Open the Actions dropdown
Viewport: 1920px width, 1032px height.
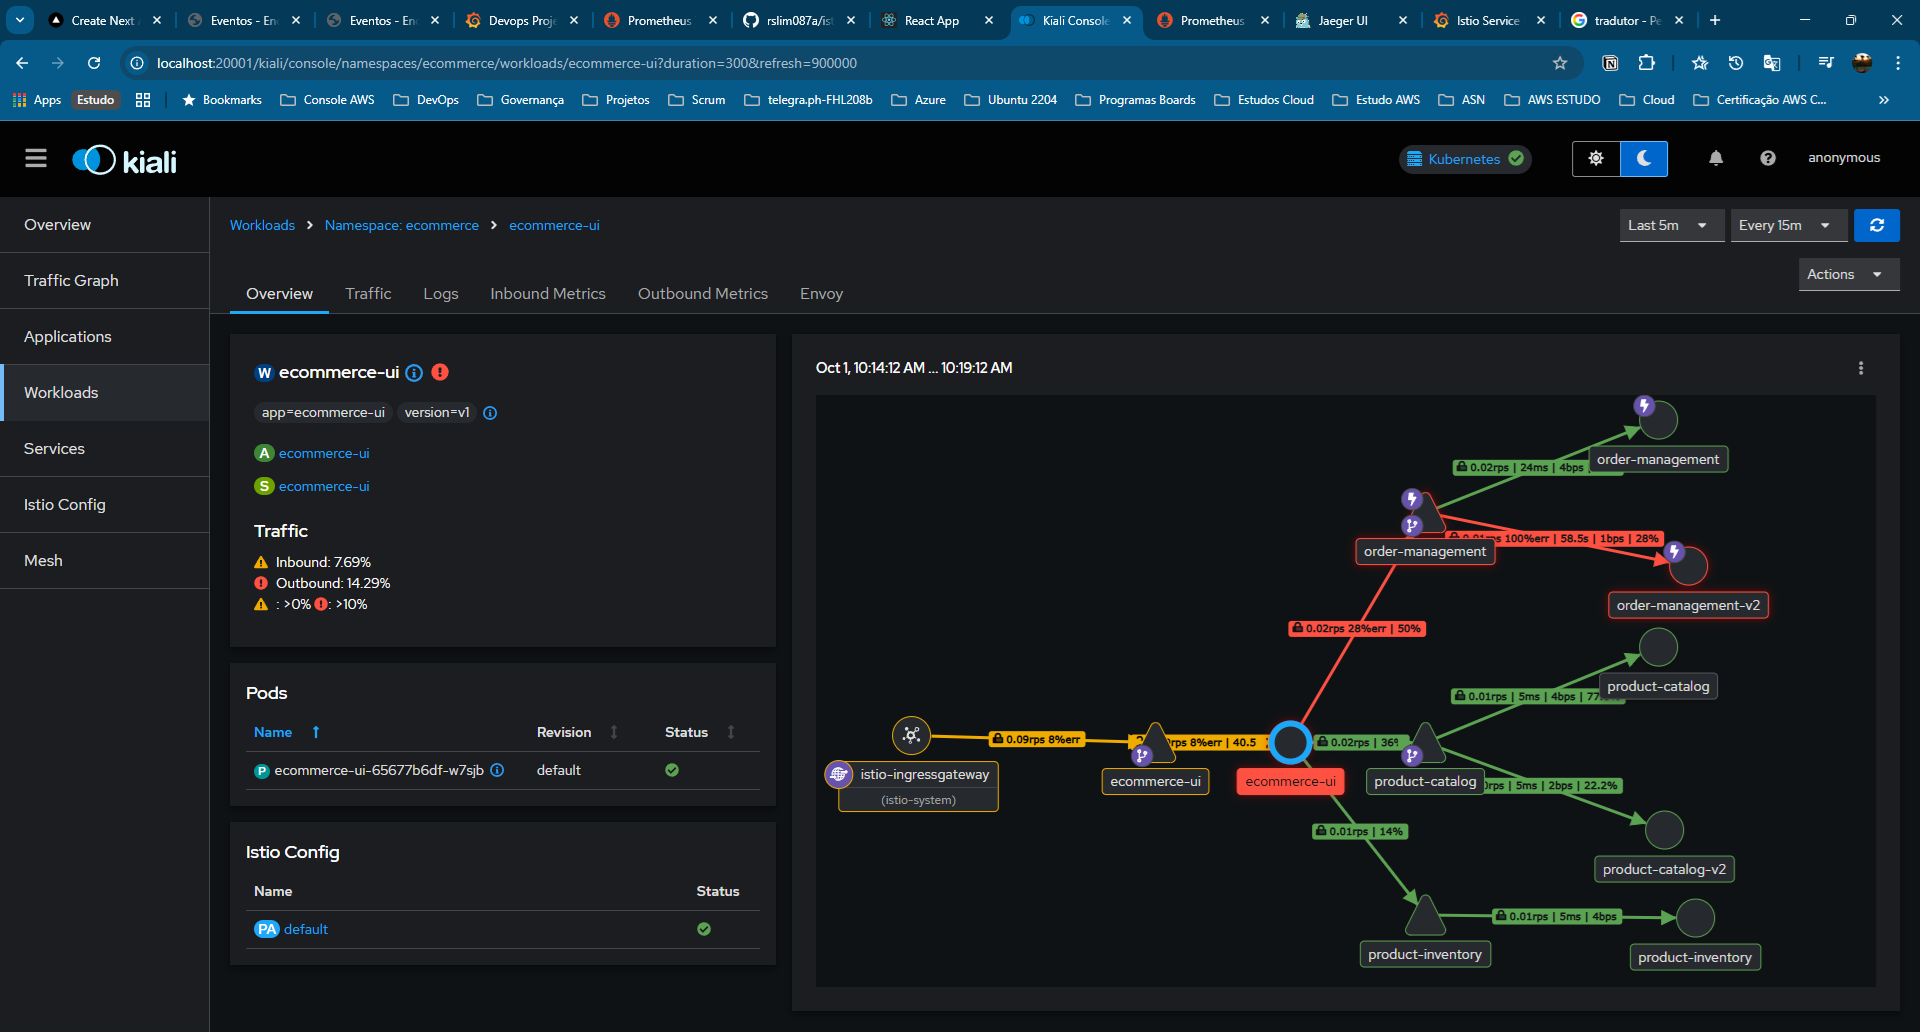point(1848,274)
